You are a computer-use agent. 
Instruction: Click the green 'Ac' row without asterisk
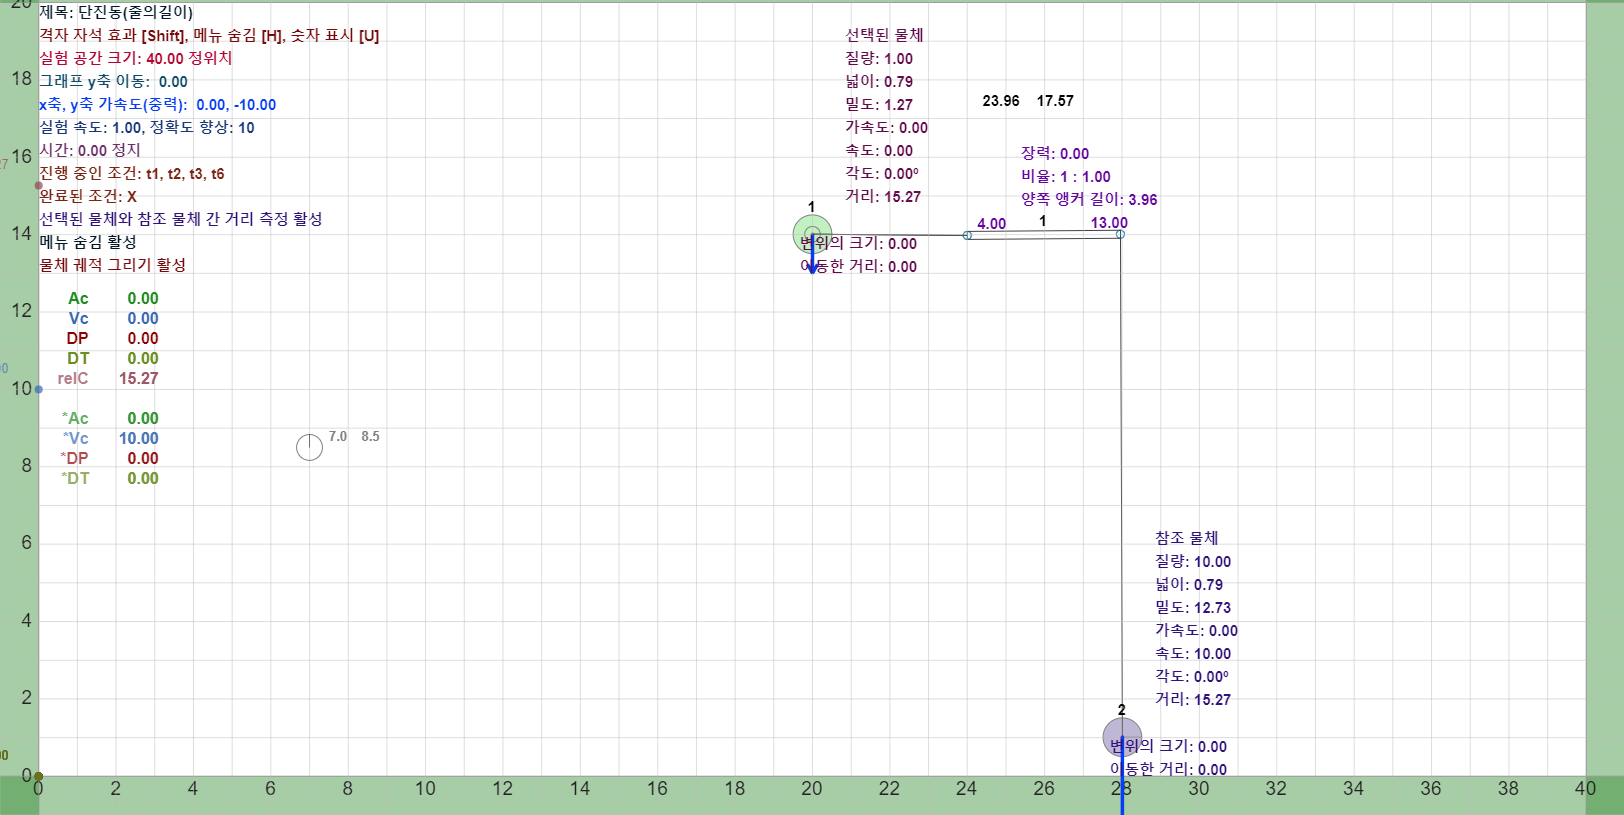[113, 298]
